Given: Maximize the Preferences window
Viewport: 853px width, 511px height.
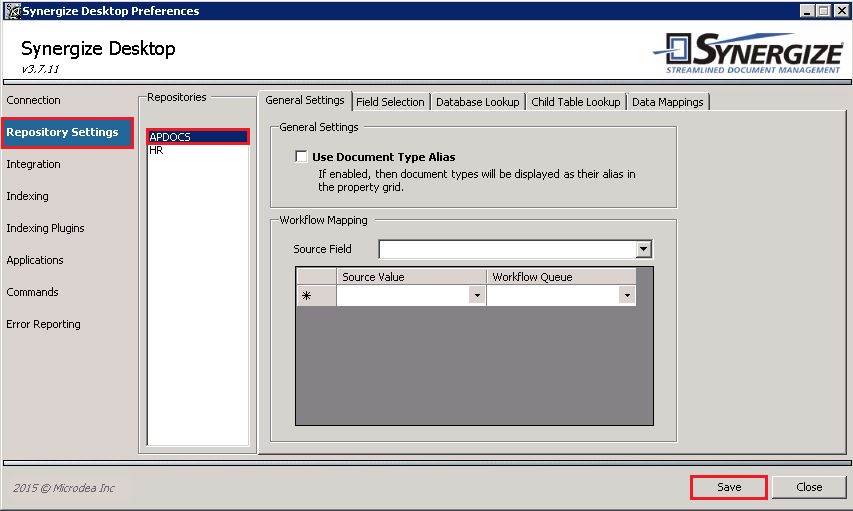Looking at the screenshot, I should pos(824,10).
